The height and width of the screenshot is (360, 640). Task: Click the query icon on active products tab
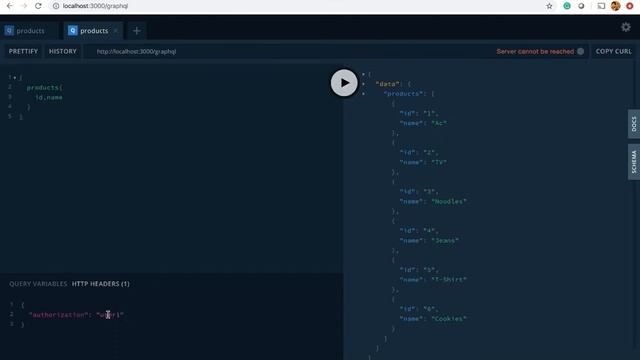(73, 31)
